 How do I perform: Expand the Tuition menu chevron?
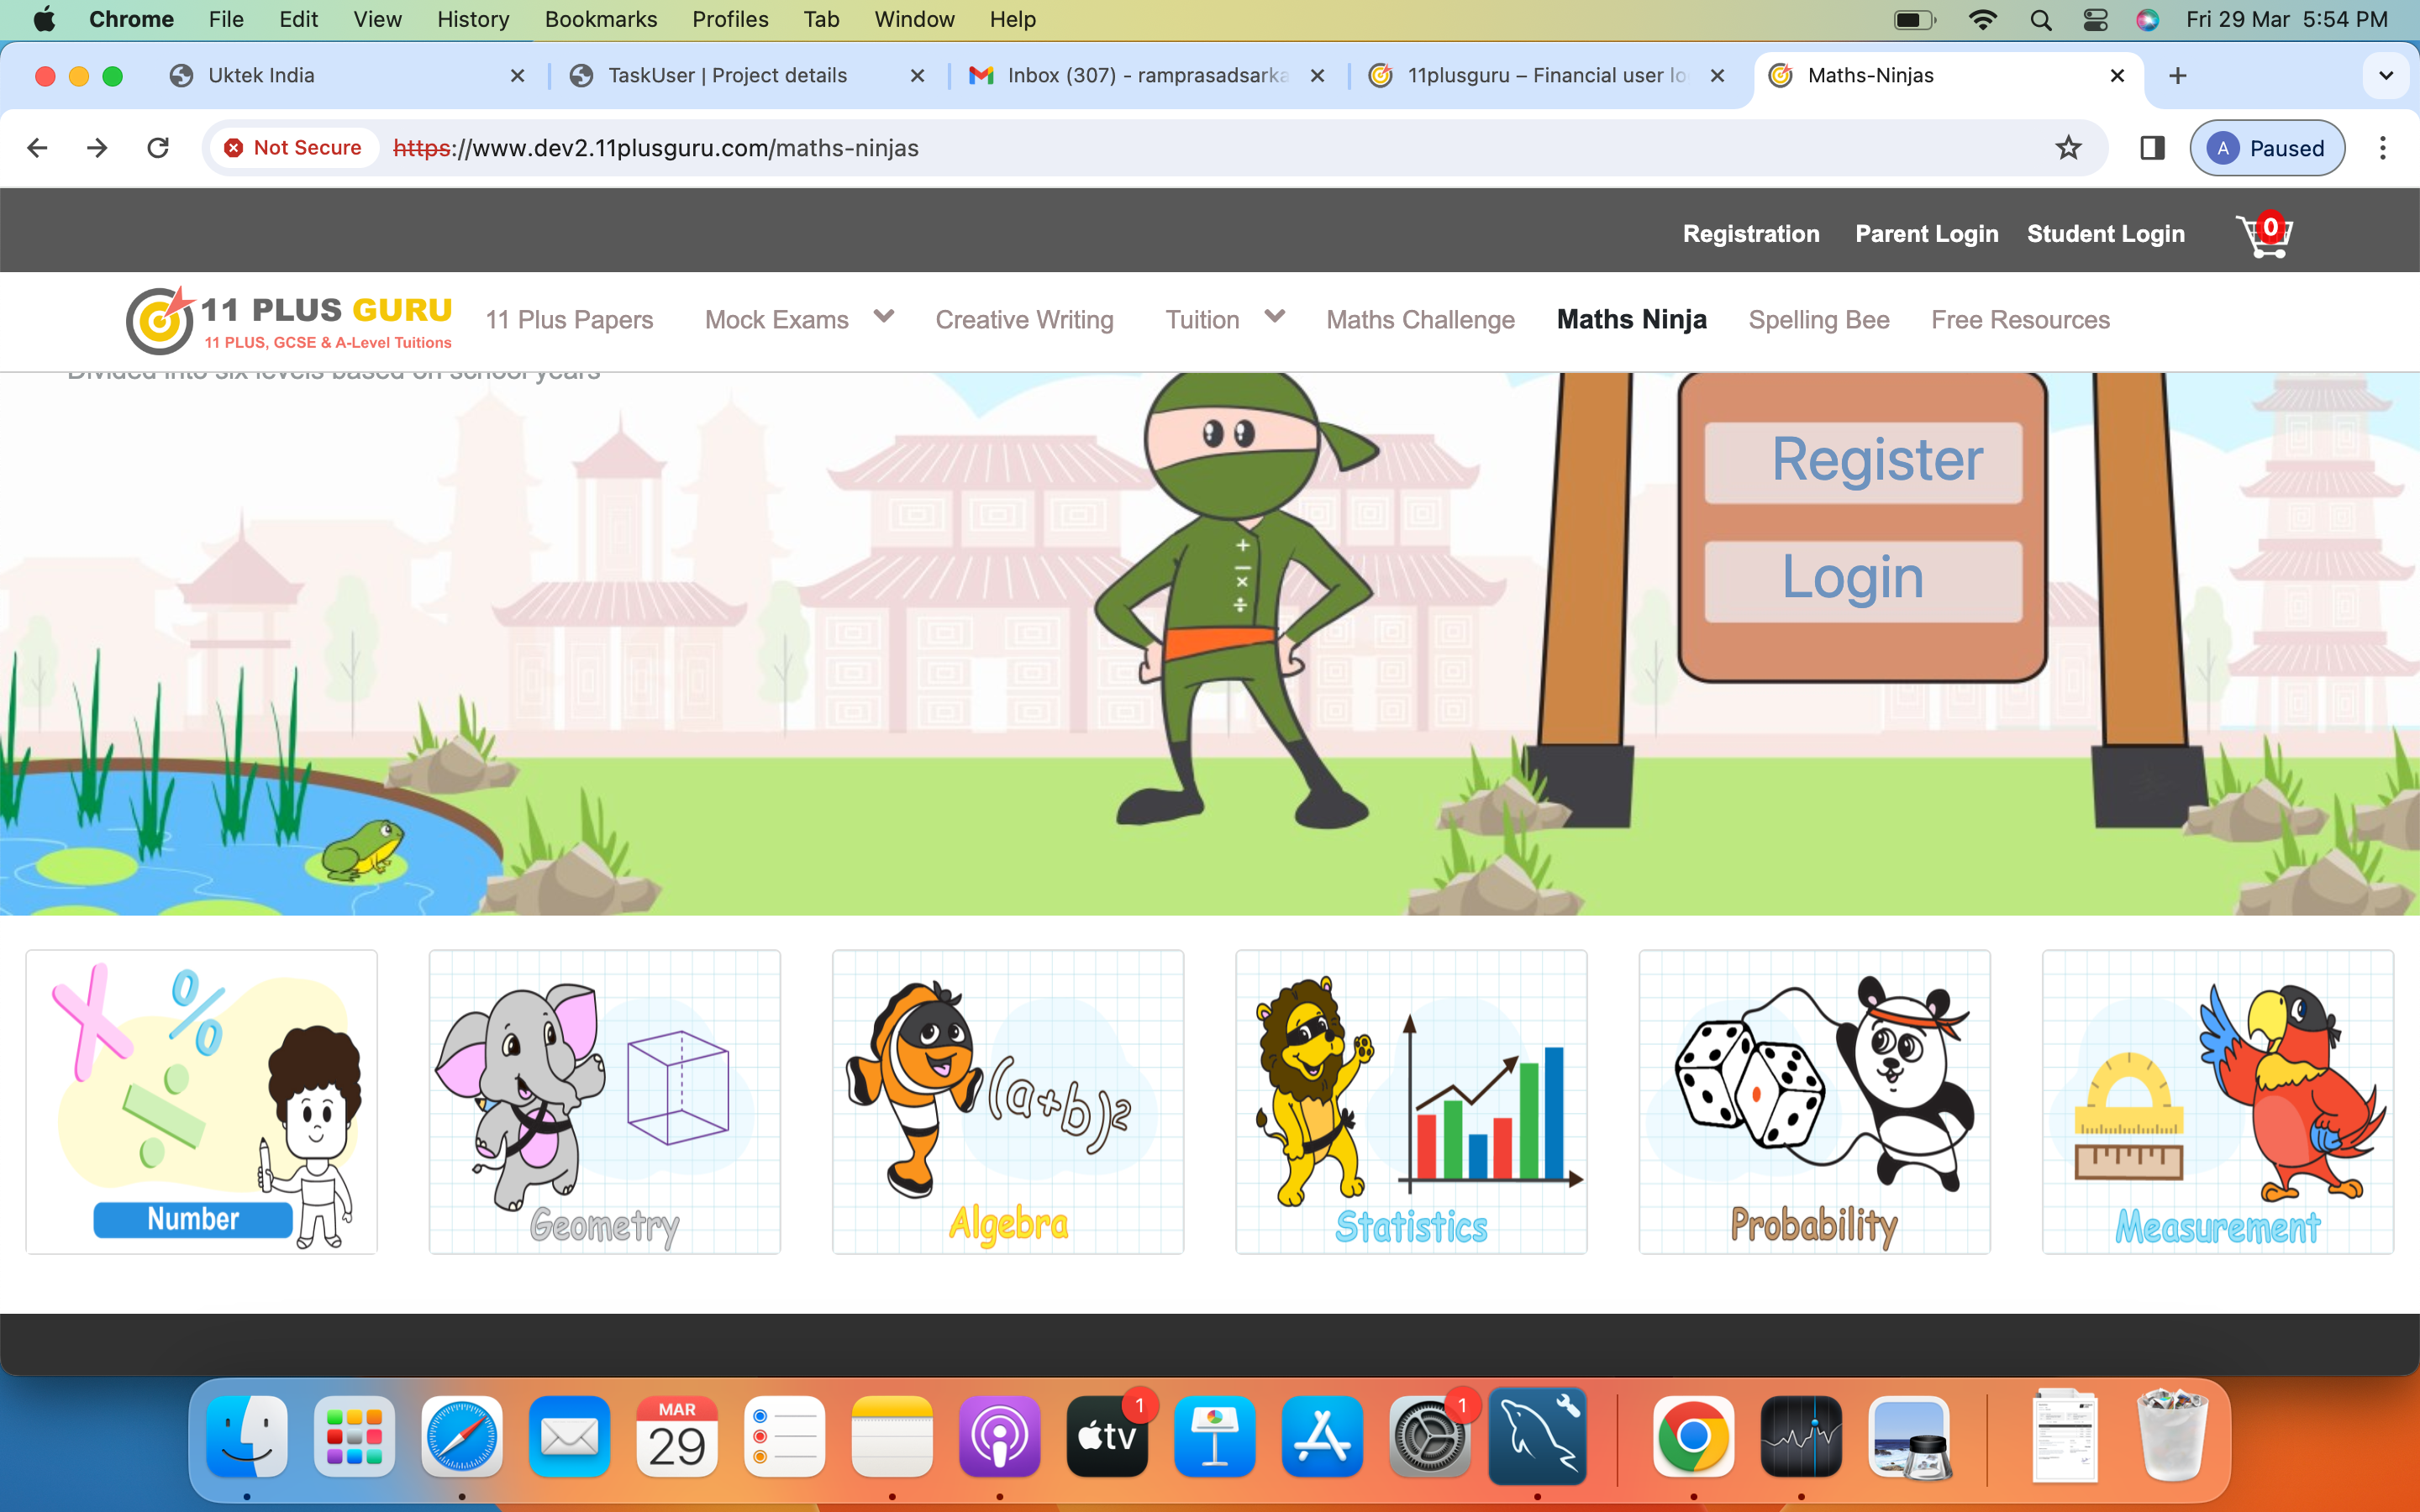[x=1273, y=317]
